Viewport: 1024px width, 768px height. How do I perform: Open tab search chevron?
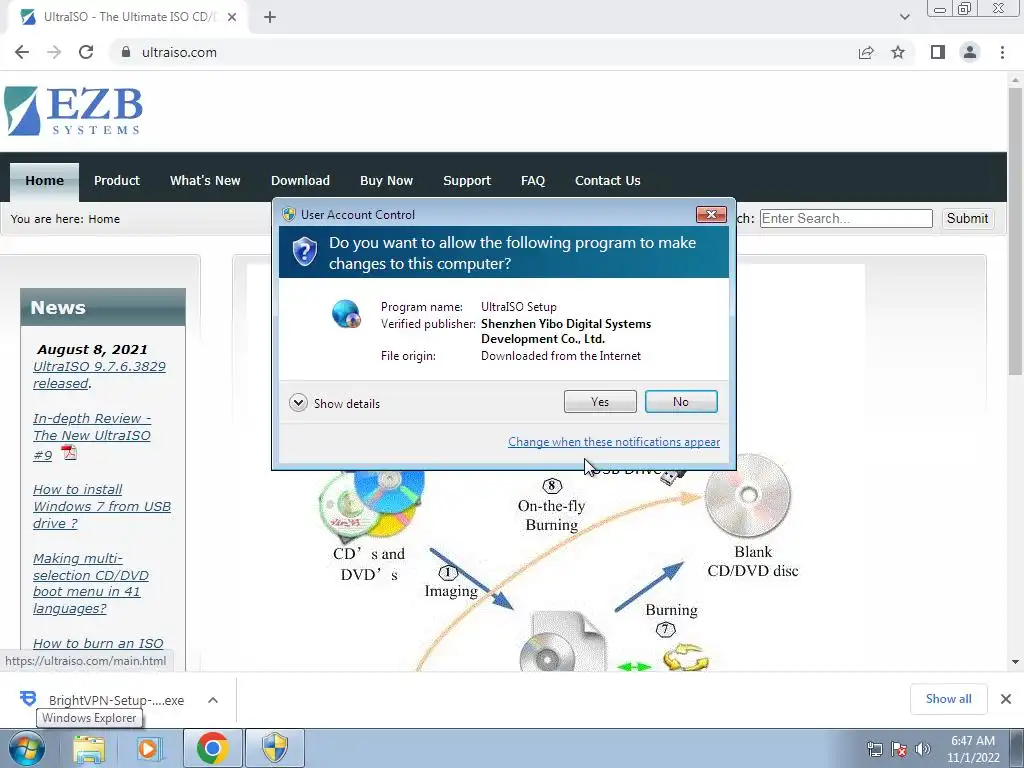click(x=904, y=17)
